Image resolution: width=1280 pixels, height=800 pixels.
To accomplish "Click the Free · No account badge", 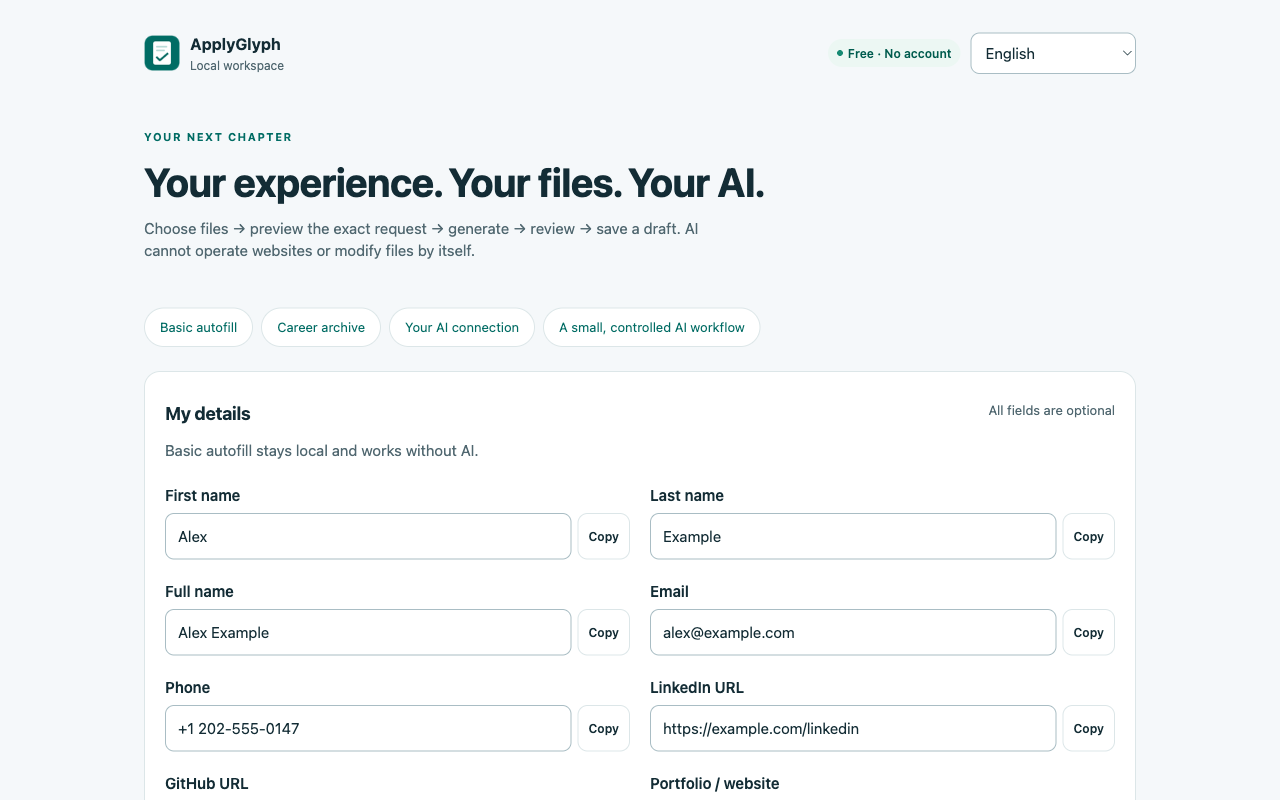I will point(894,54).
